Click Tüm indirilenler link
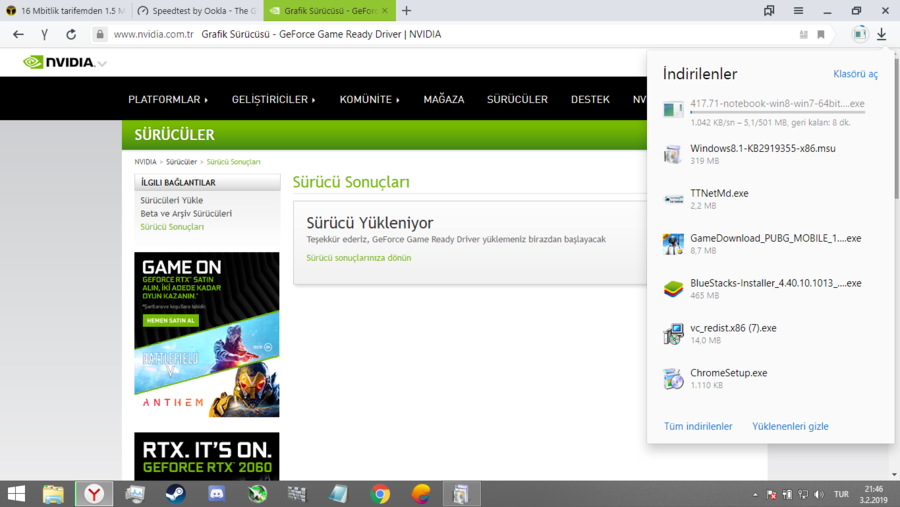Screen dimensions: 900x507 (x=698, y=426)
